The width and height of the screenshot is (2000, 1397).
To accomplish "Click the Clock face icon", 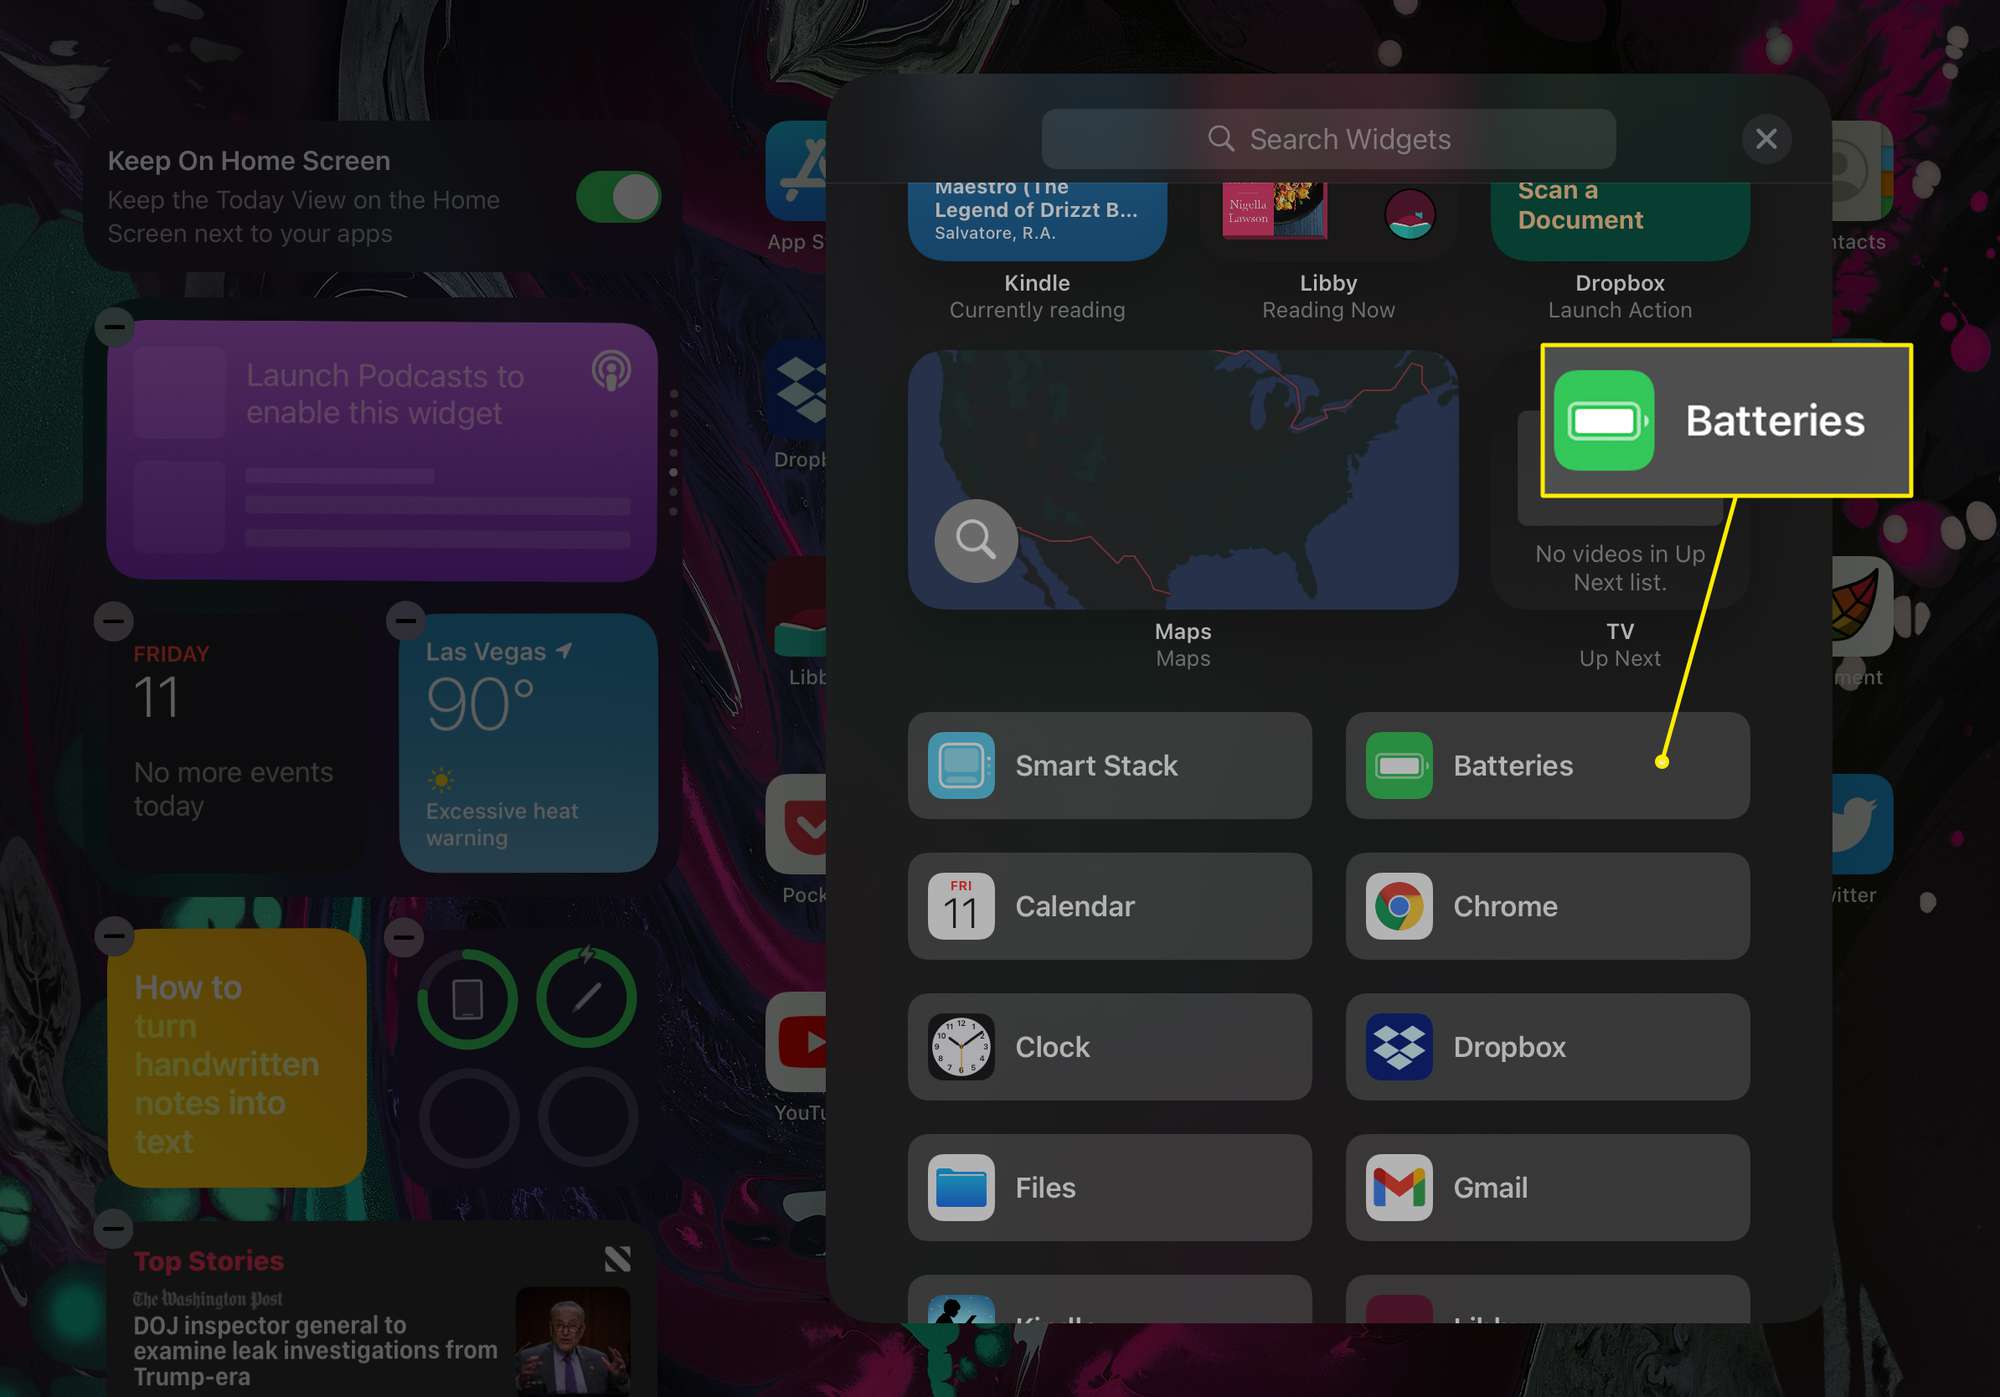I will pos(961,1047).
